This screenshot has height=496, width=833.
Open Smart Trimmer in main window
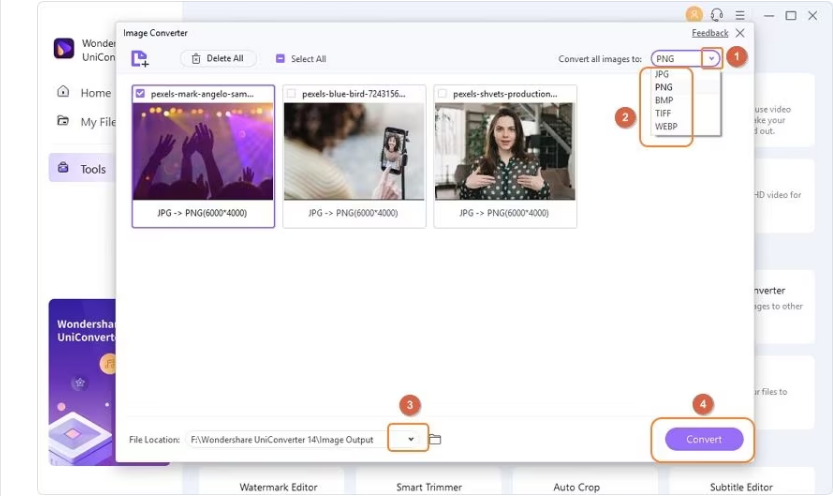pyautogui.click(x=429, y=487)
